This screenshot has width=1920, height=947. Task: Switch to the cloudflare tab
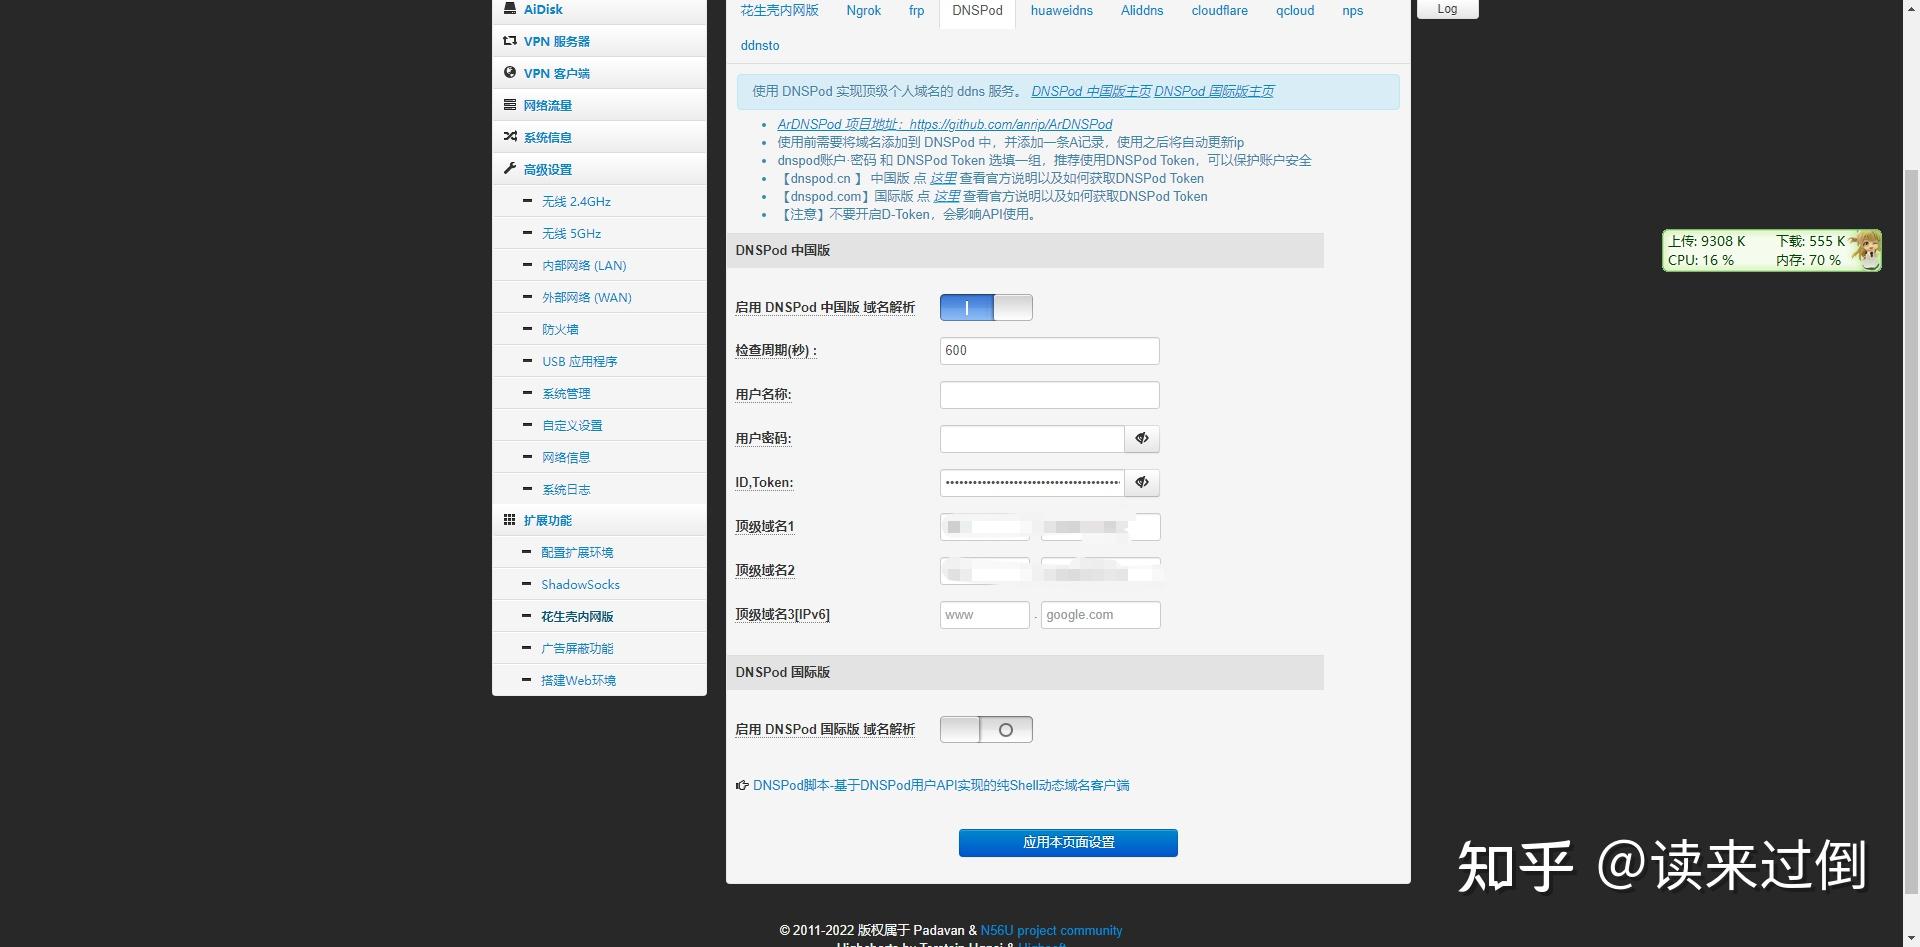click(x=1220, y=11)
